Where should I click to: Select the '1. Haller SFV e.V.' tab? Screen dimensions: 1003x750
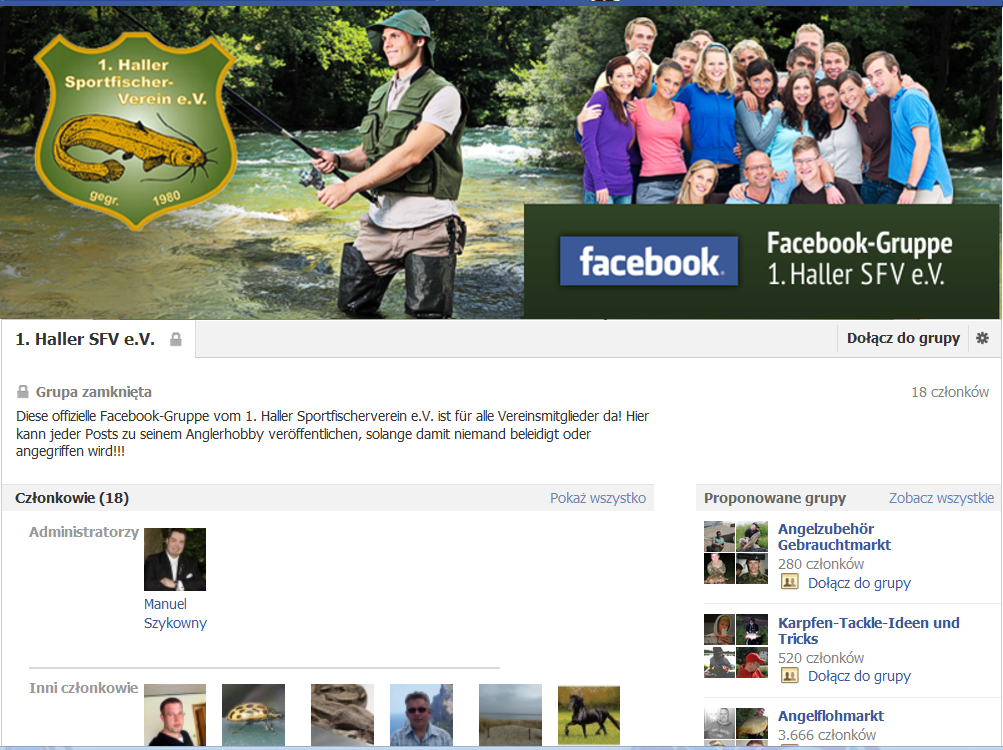pos(98,339)
